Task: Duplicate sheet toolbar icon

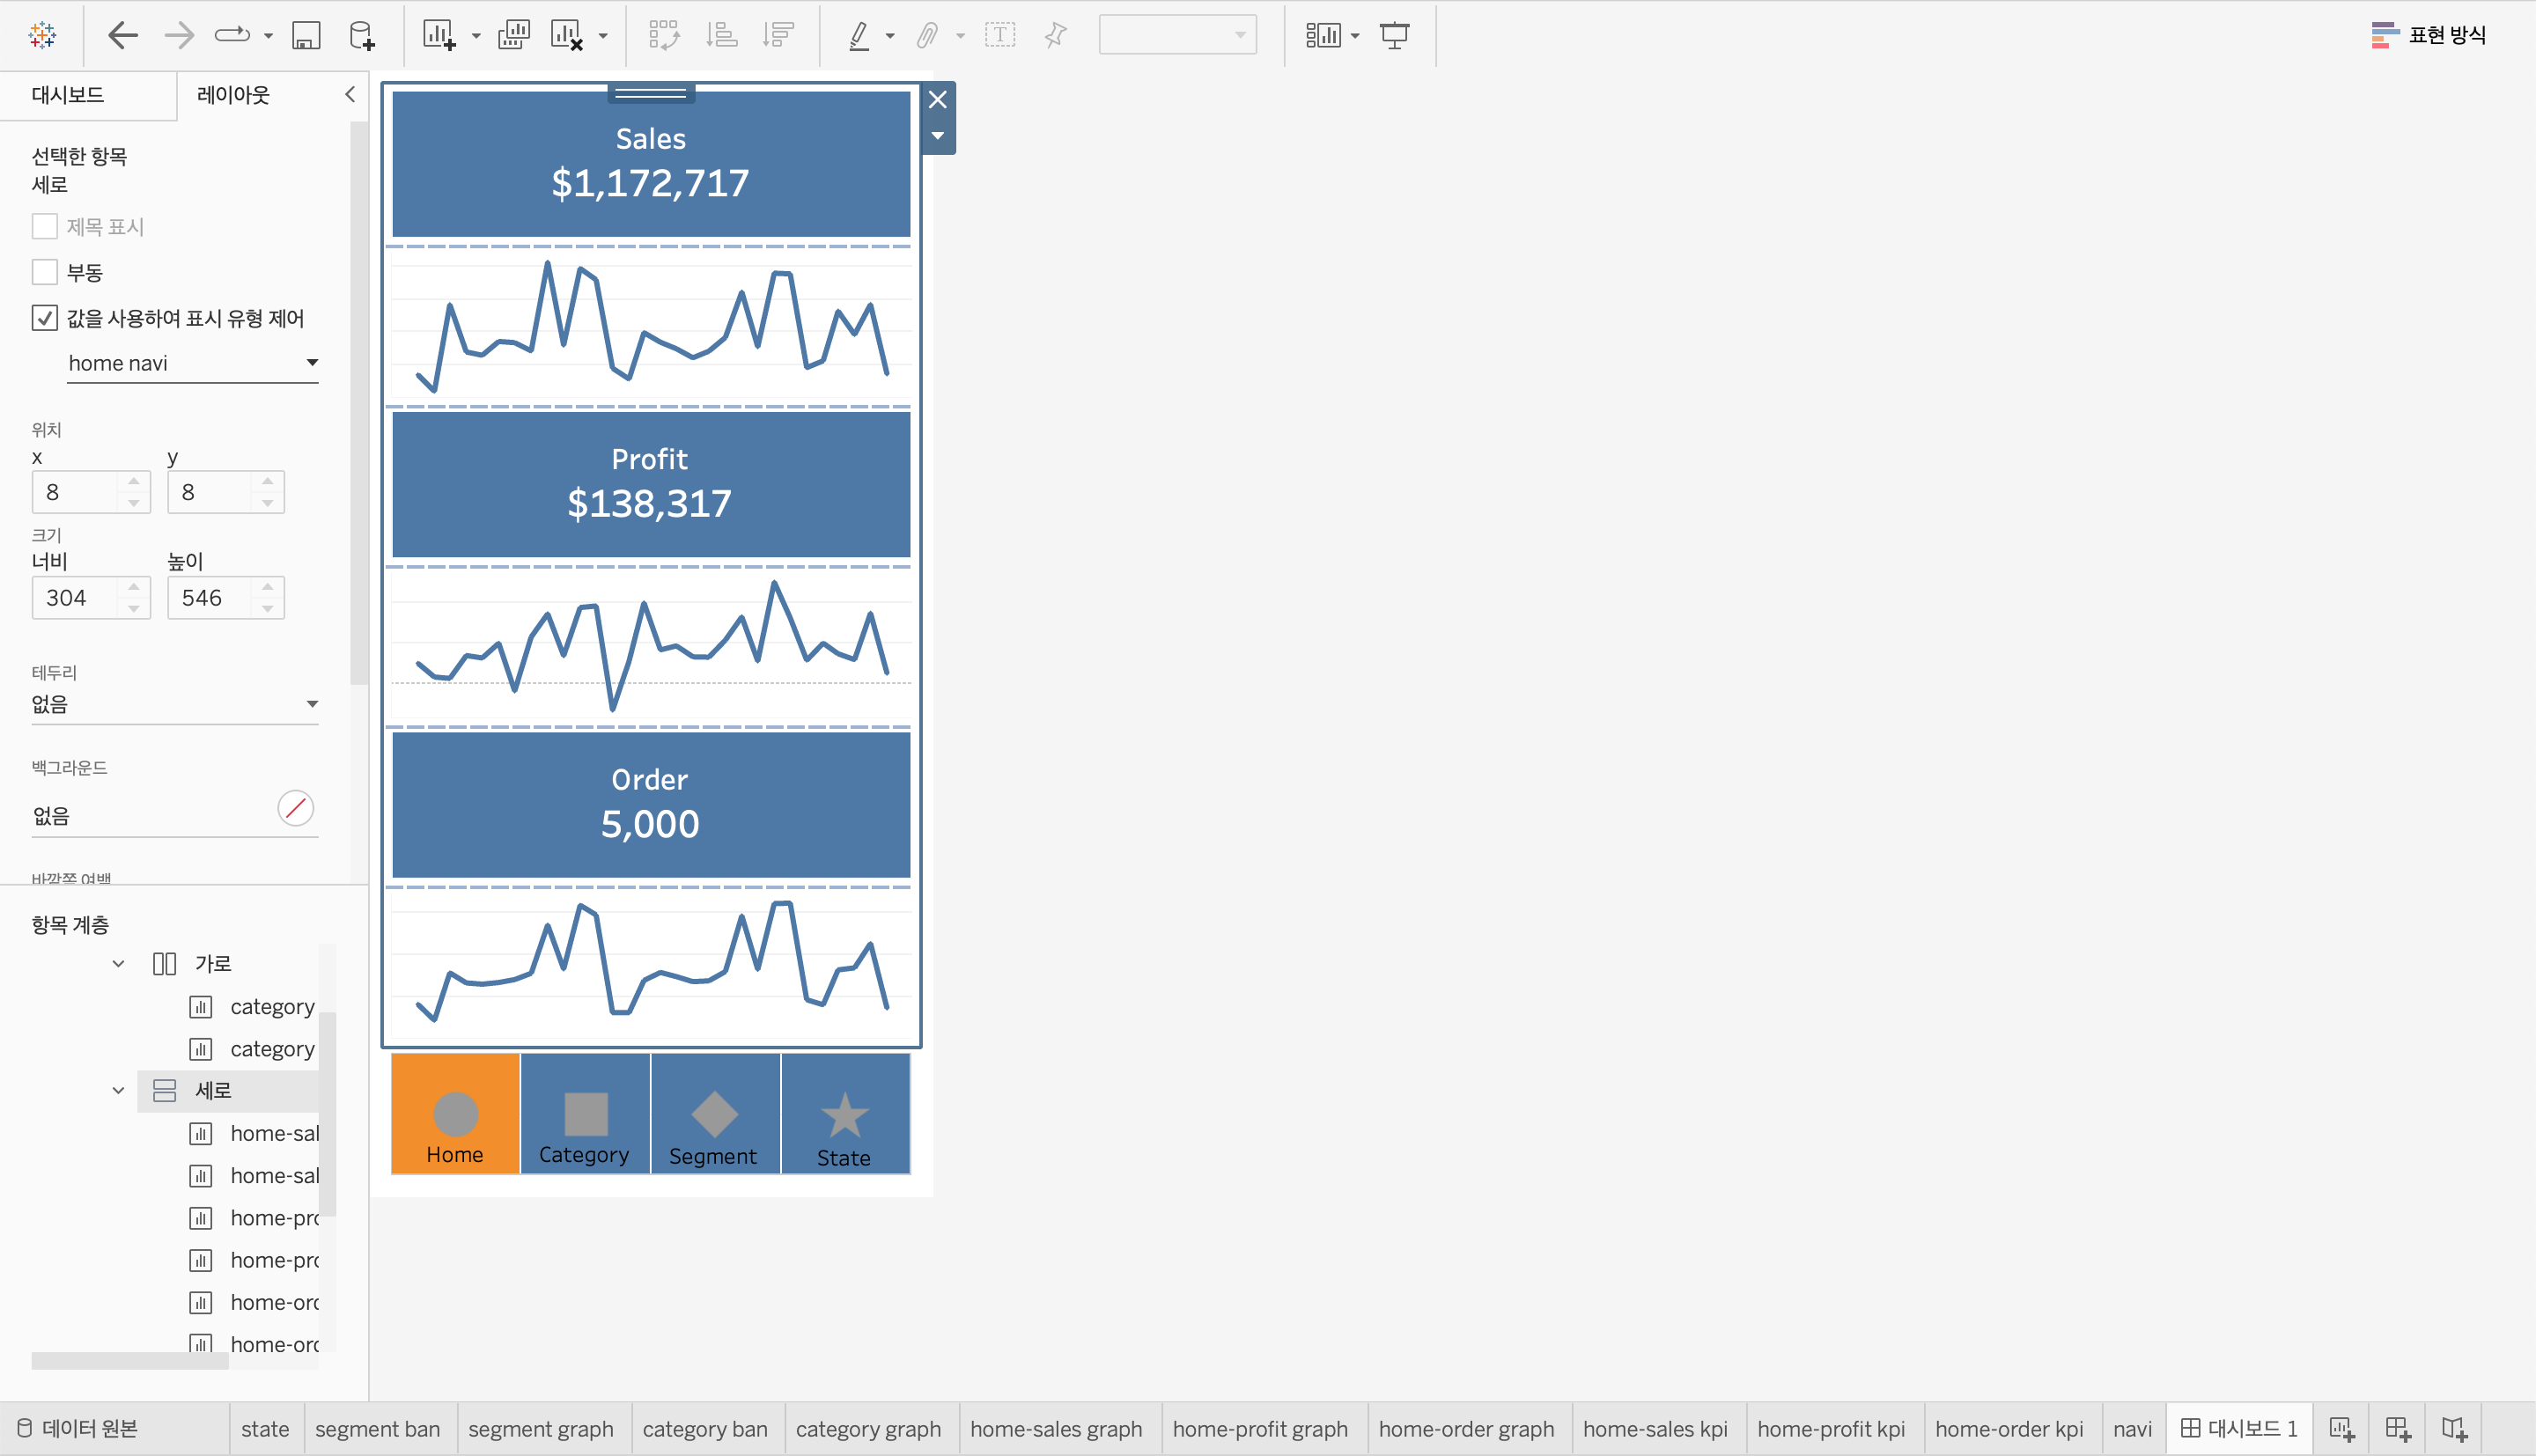Action: 514,36
